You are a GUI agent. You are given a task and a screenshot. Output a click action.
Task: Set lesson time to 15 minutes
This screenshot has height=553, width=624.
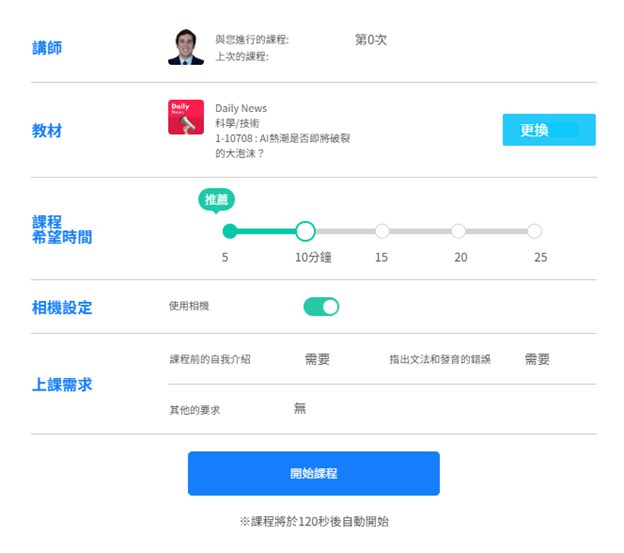point(382,232)
